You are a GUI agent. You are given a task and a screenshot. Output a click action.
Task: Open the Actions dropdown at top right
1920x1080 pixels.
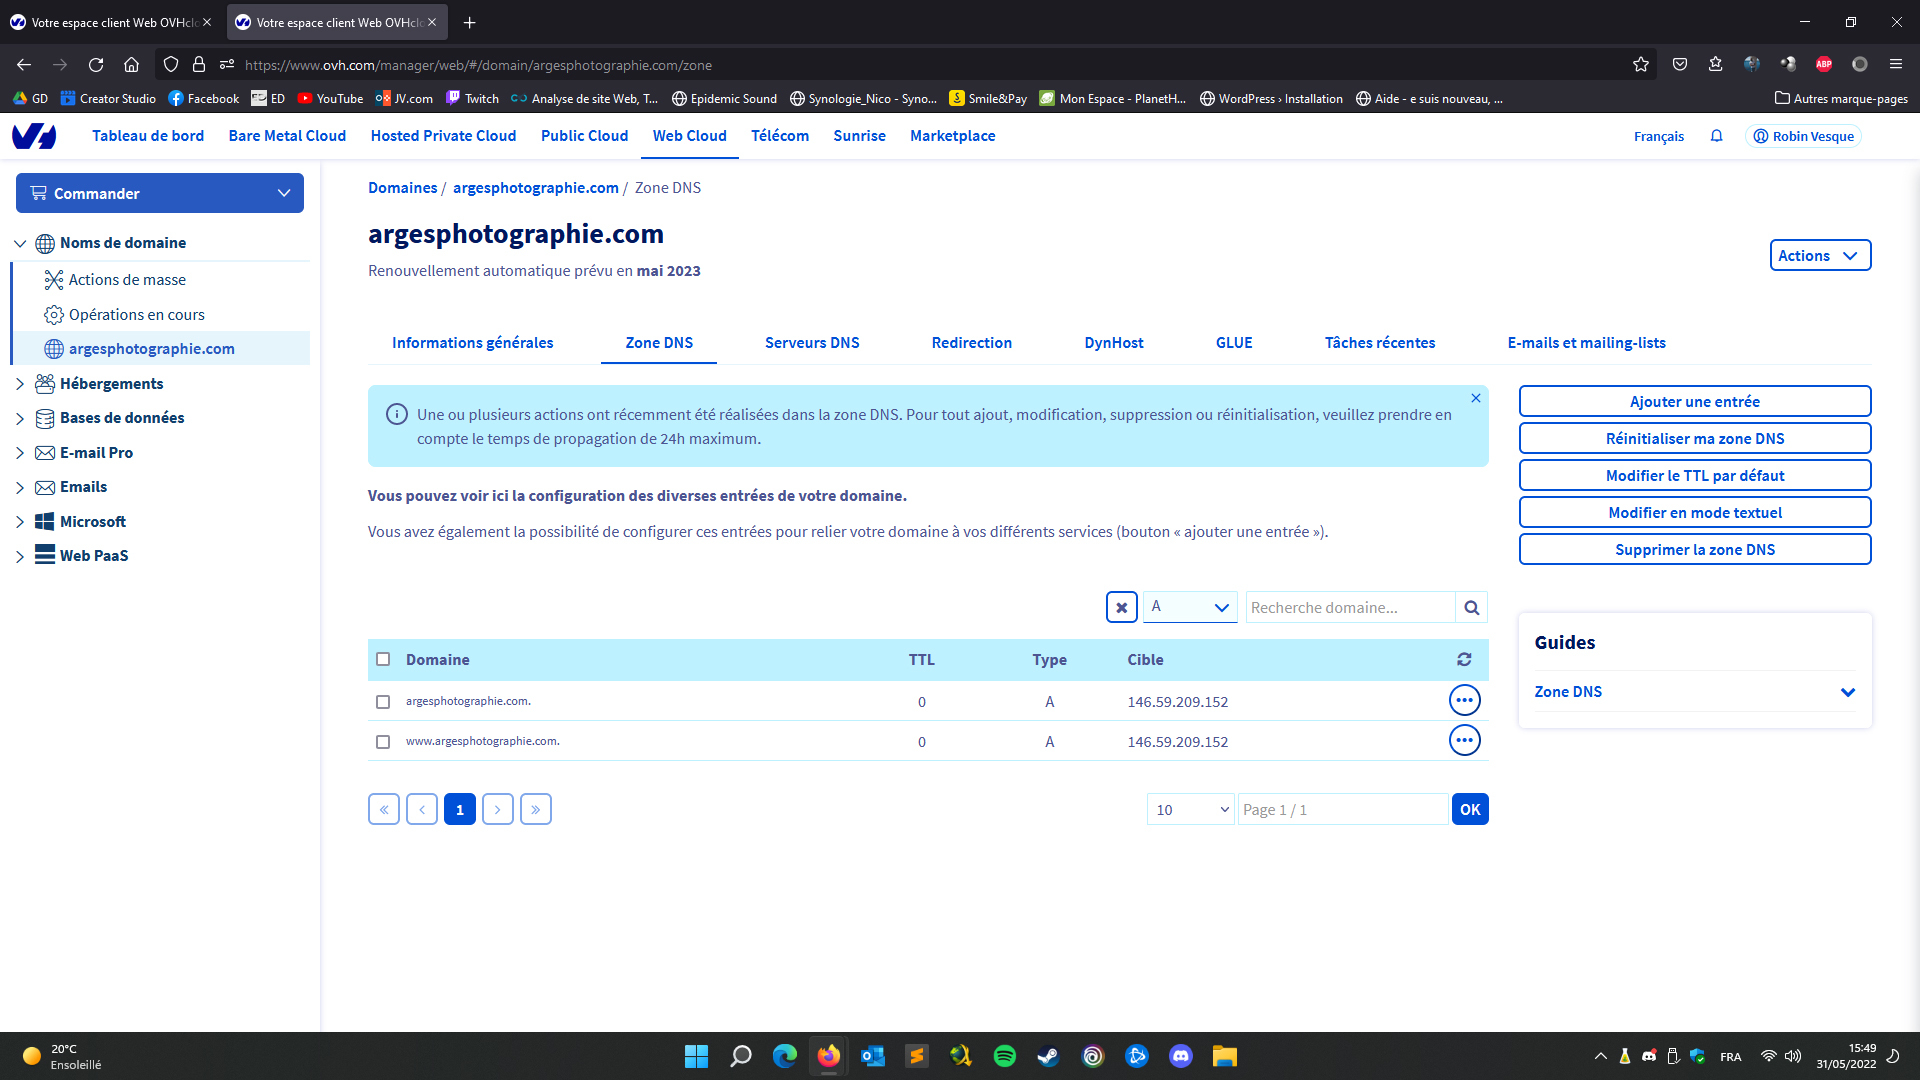pos(1819,256)
